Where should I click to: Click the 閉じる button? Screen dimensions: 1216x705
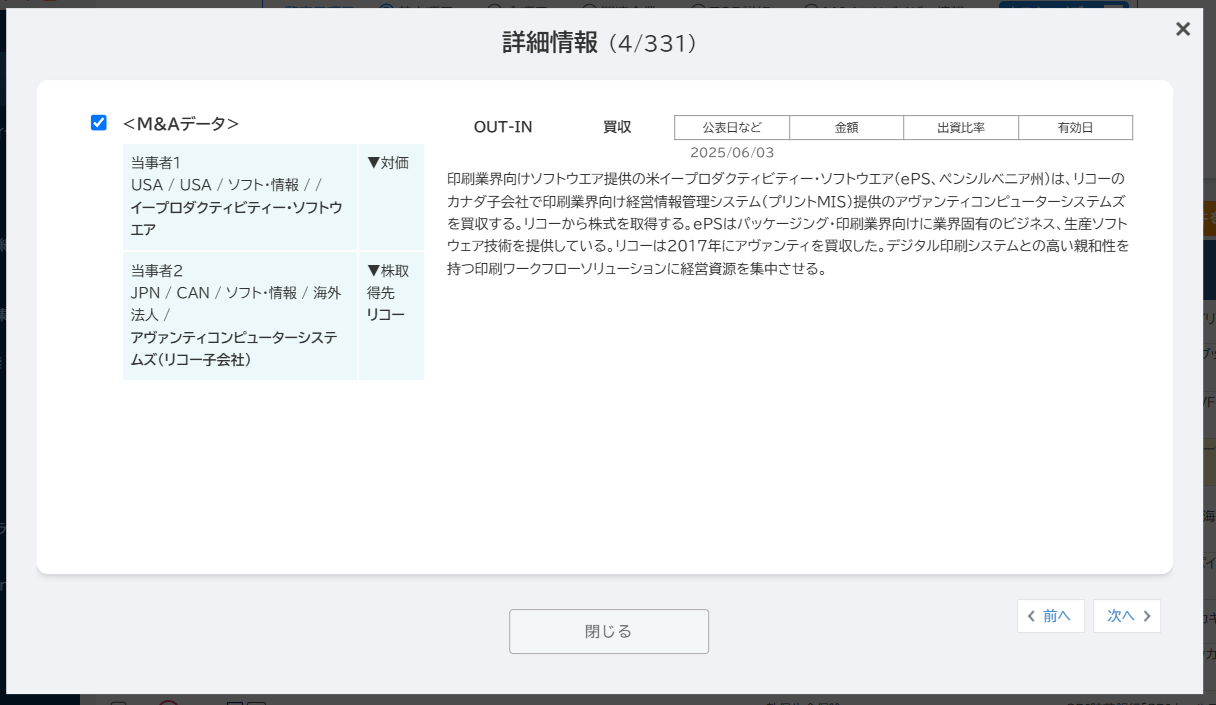(609, 632)
